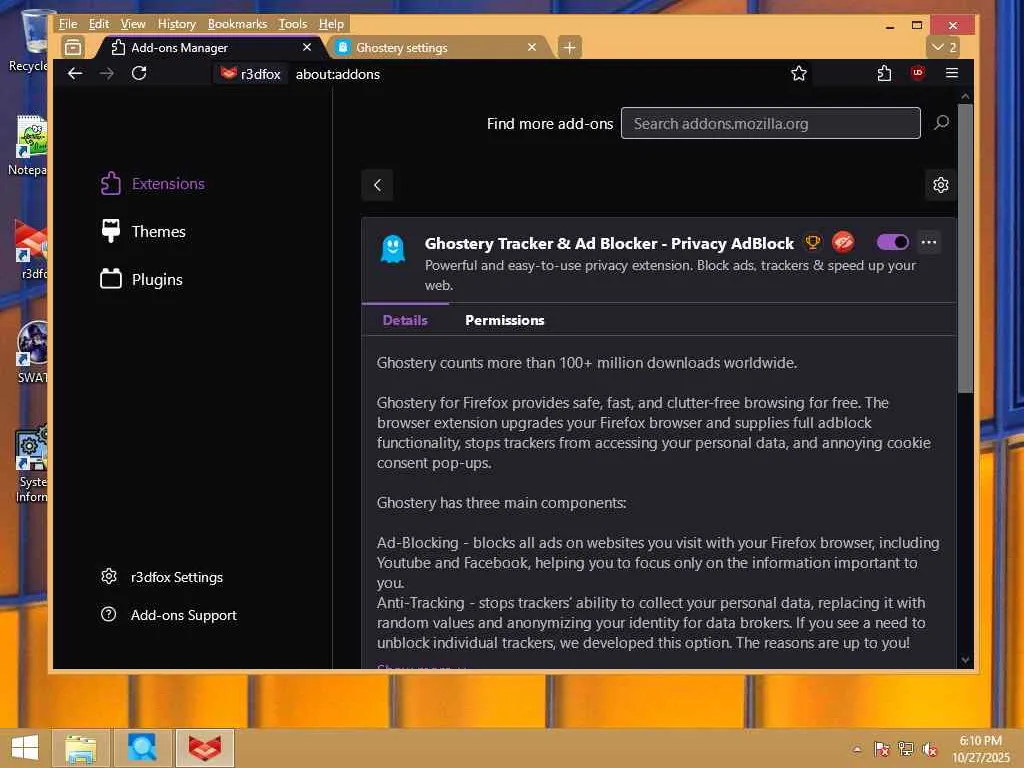Open r3dfox Settings link
This screenshot has width=1024, height=768.
point(162,577)
